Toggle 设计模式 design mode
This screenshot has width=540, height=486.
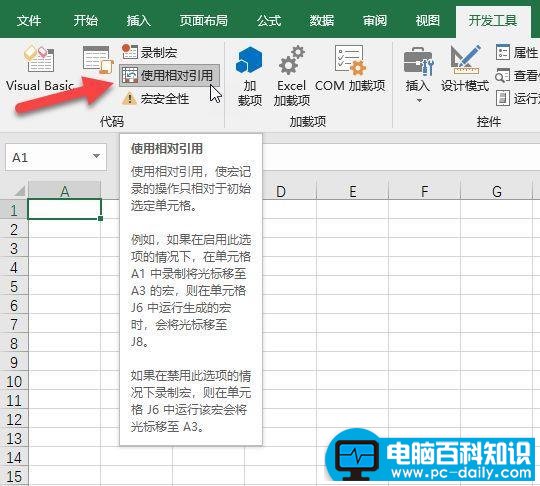[x=465, y=69]
